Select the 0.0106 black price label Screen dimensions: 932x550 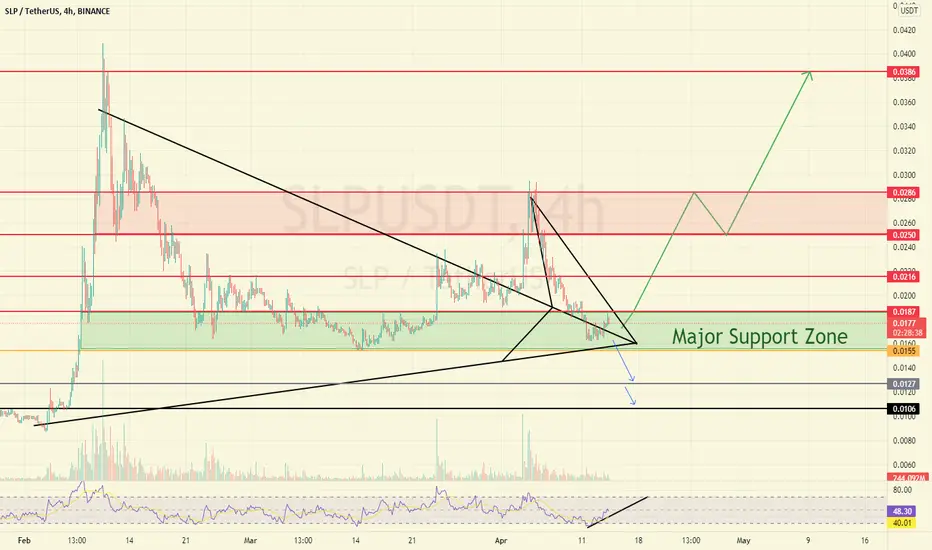click(x=903, y=409)
